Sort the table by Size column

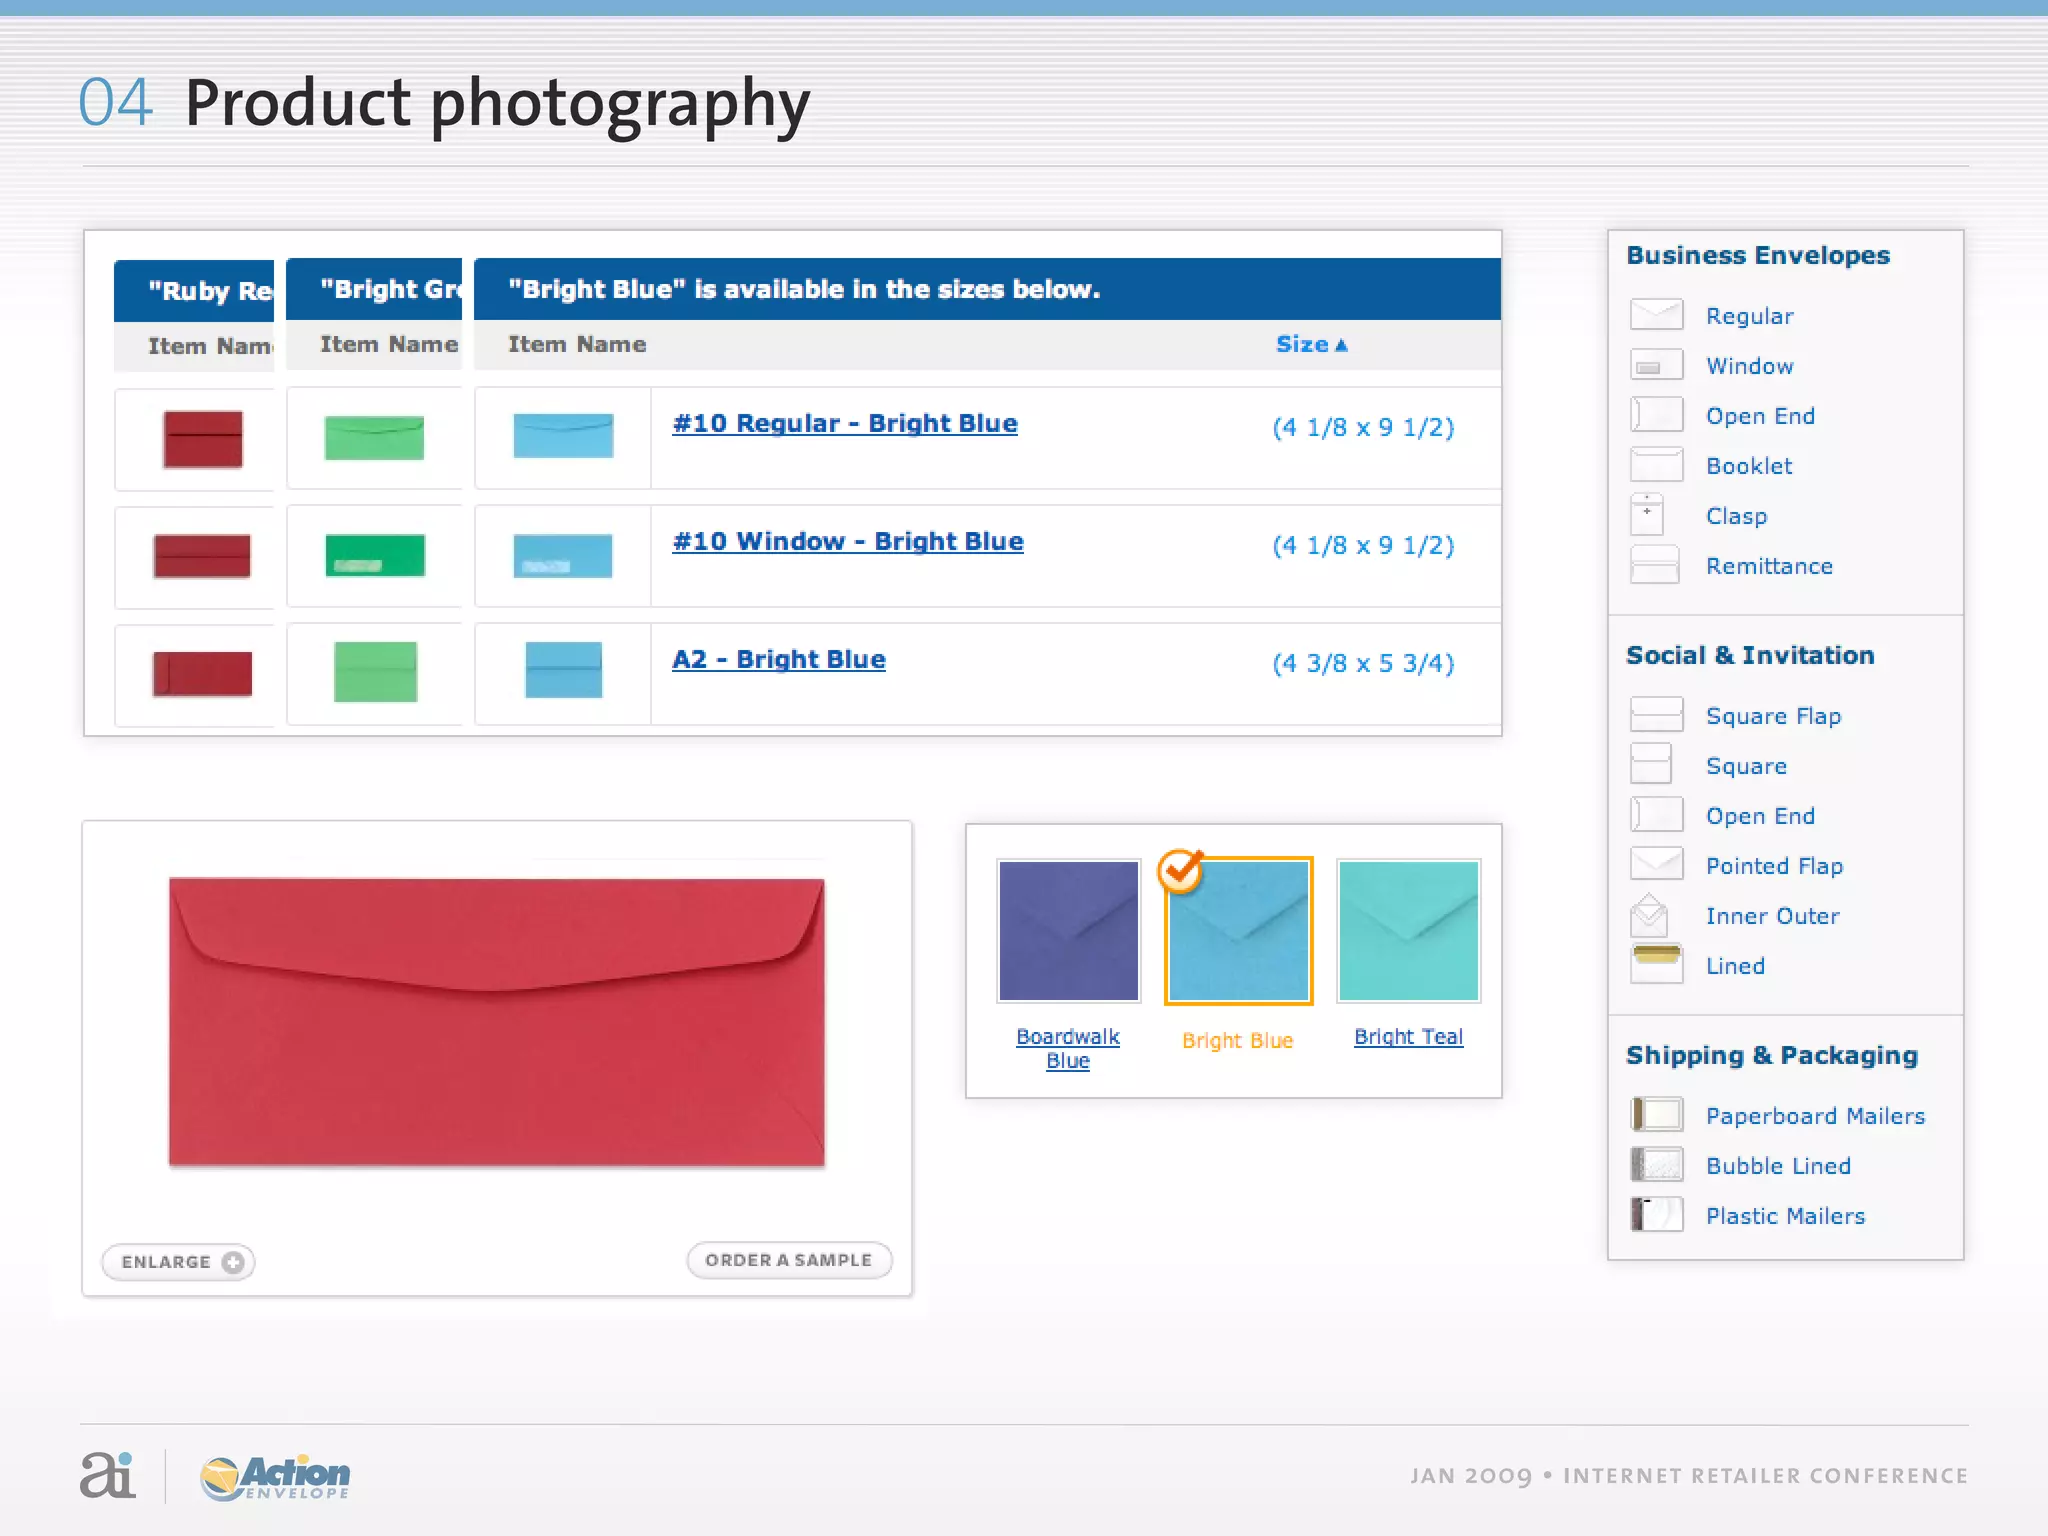click(x=1311, y=344)
